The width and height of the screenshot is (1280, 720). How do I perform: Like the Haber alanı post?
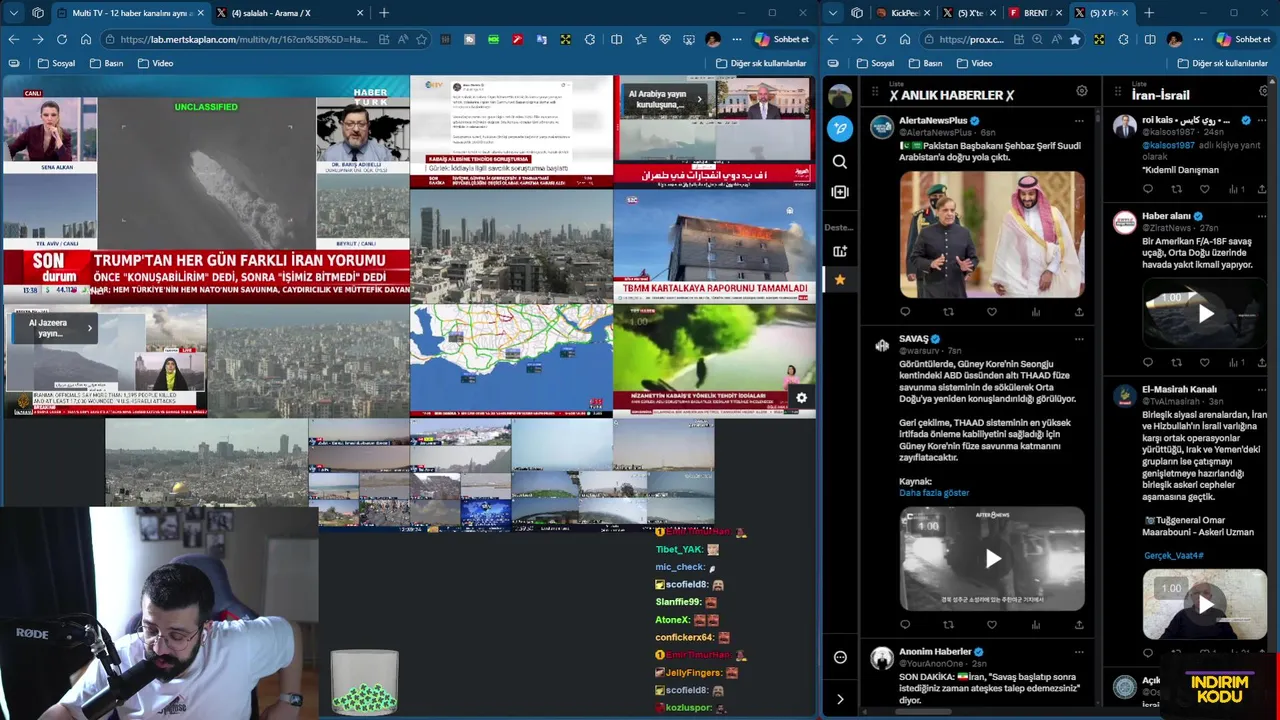click(1205, 362)
